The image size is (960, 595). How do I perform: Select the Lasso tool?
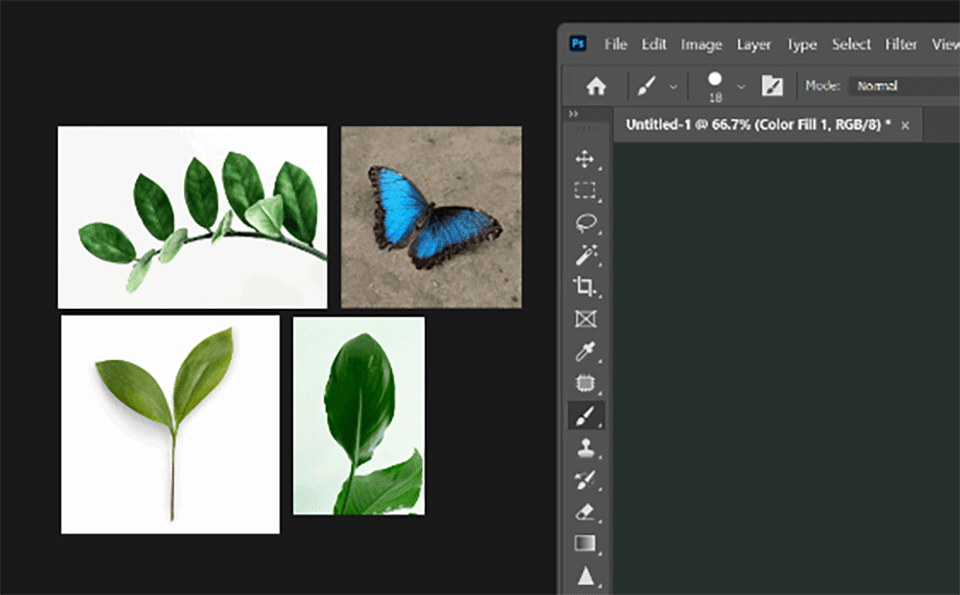(586, 222)
